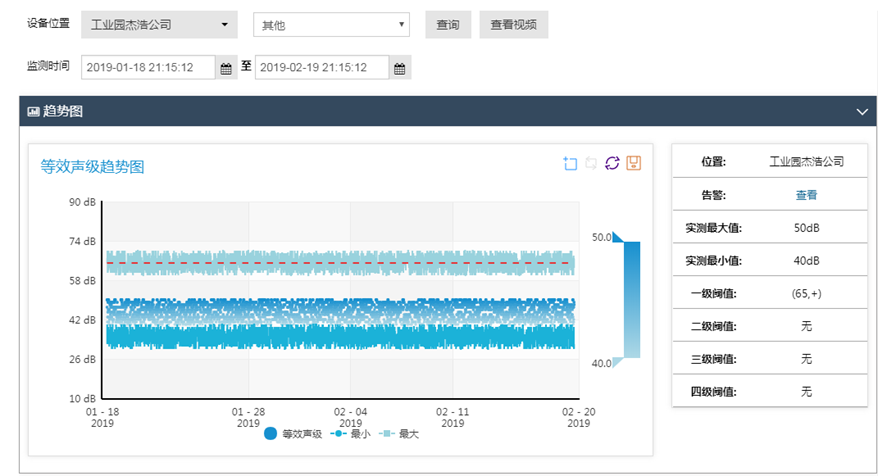Open the 其他 category dropdown

pos(331,25)
